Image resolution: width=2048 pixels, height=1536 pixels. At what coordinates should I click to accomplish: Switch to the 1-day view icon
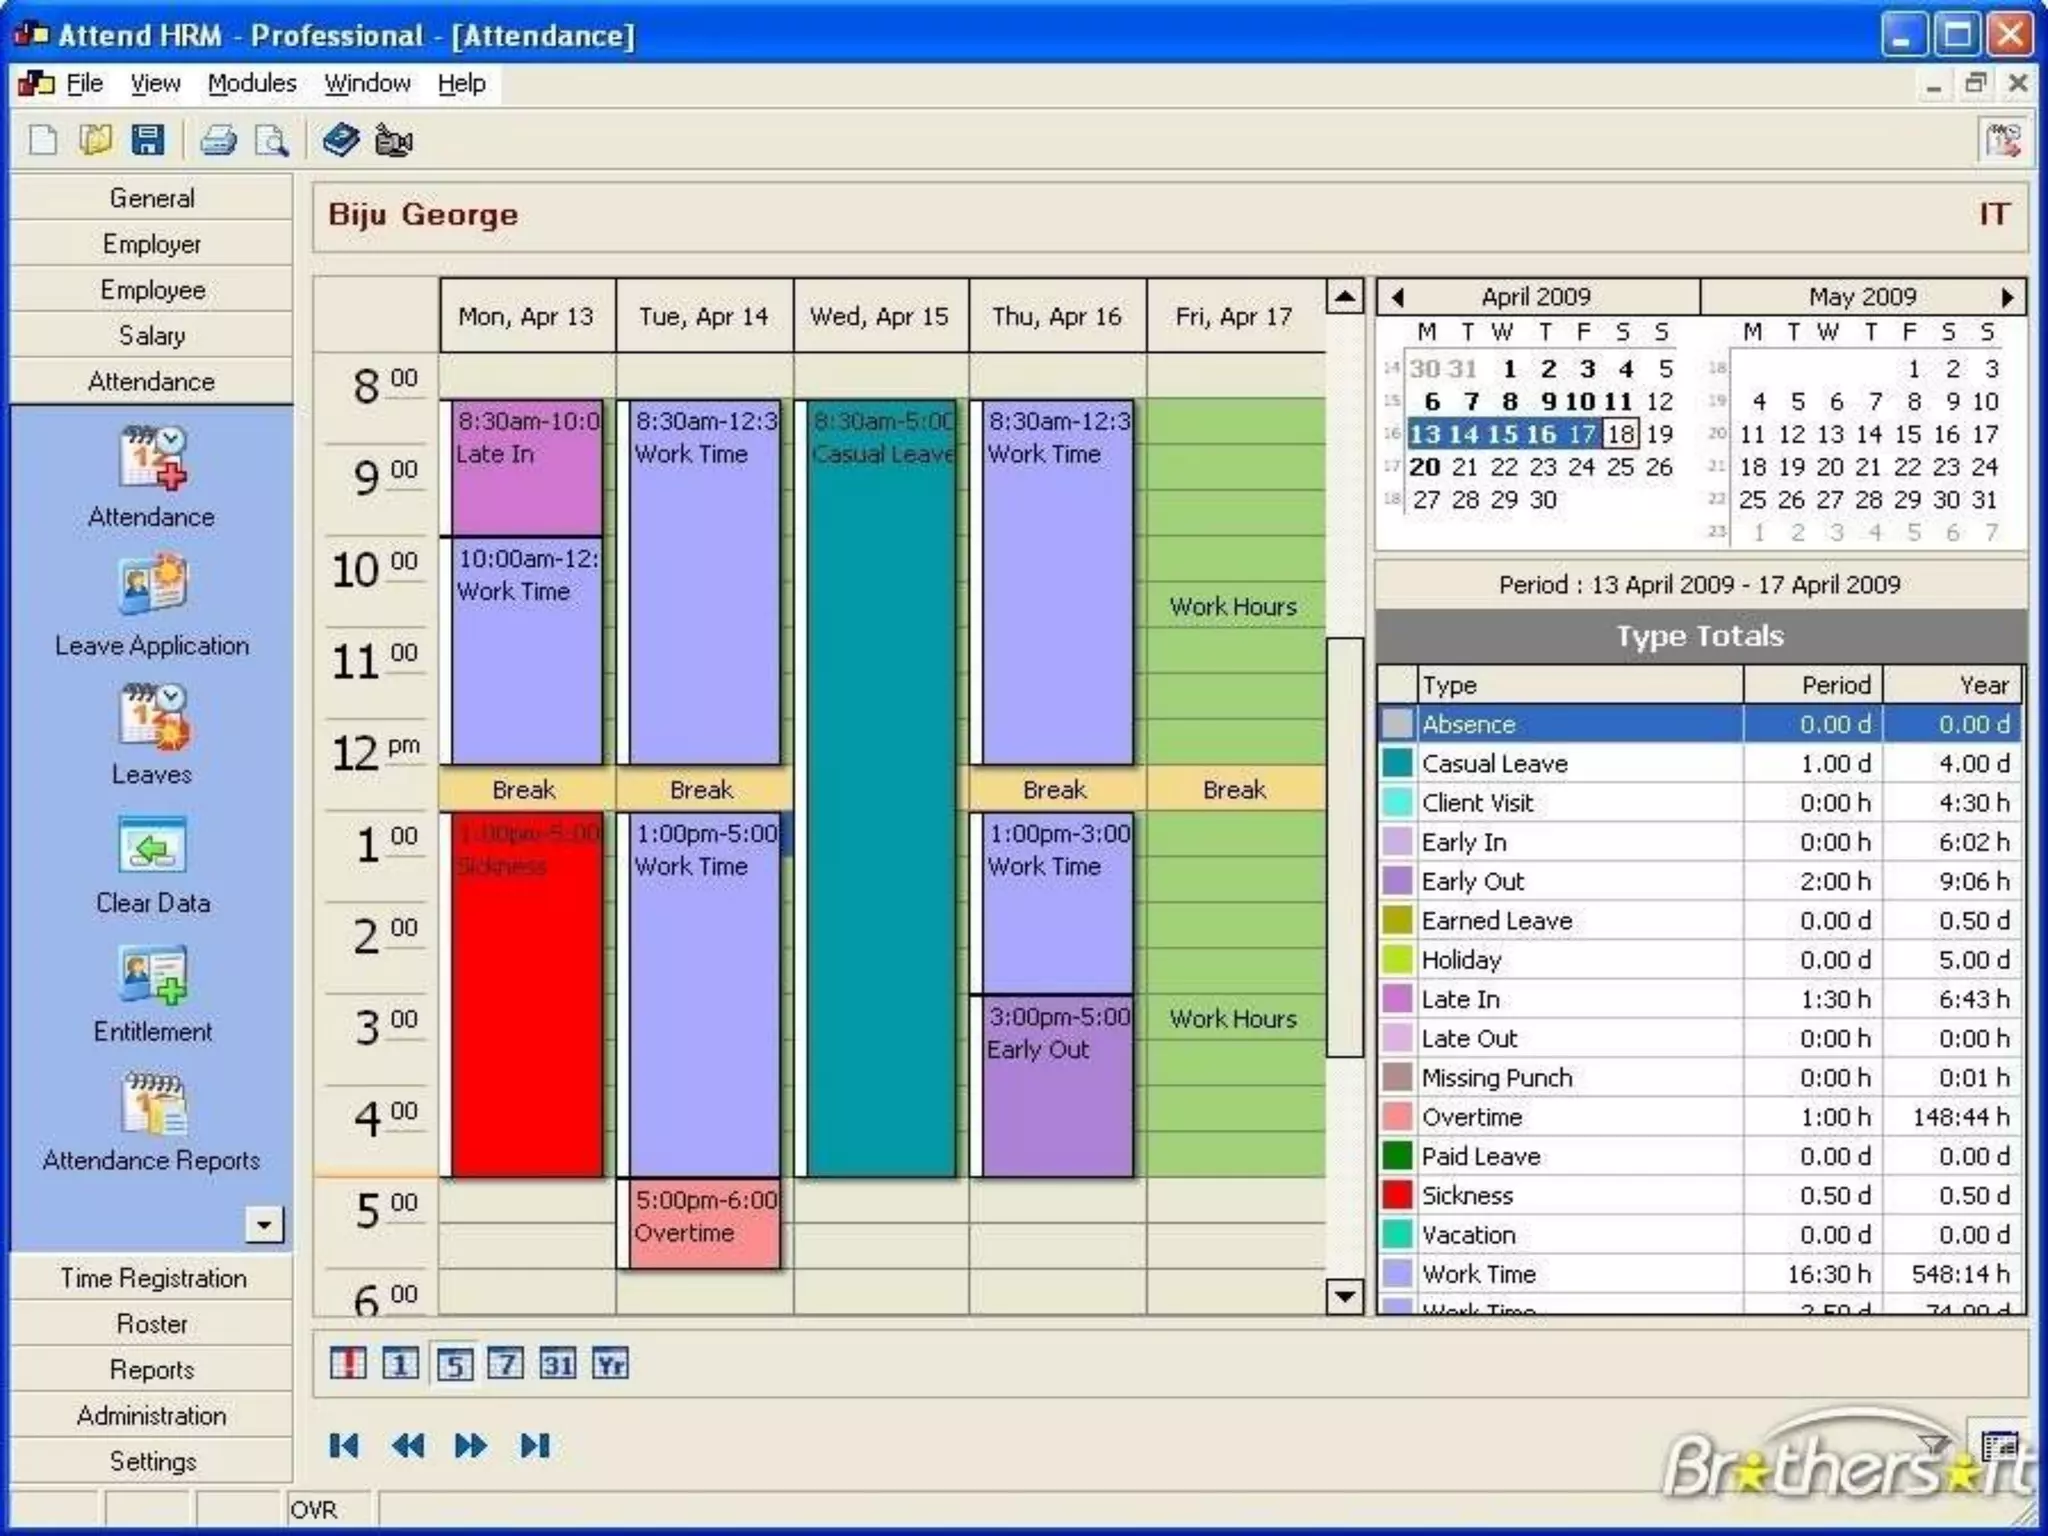400,1364
